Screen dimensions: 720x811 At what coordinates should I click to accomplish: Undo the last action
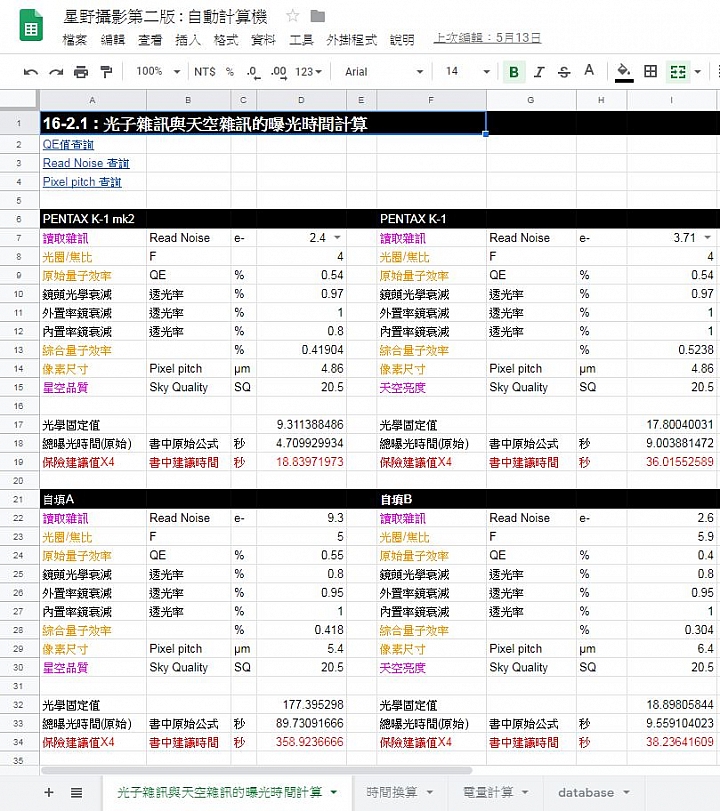coord(31,72)
